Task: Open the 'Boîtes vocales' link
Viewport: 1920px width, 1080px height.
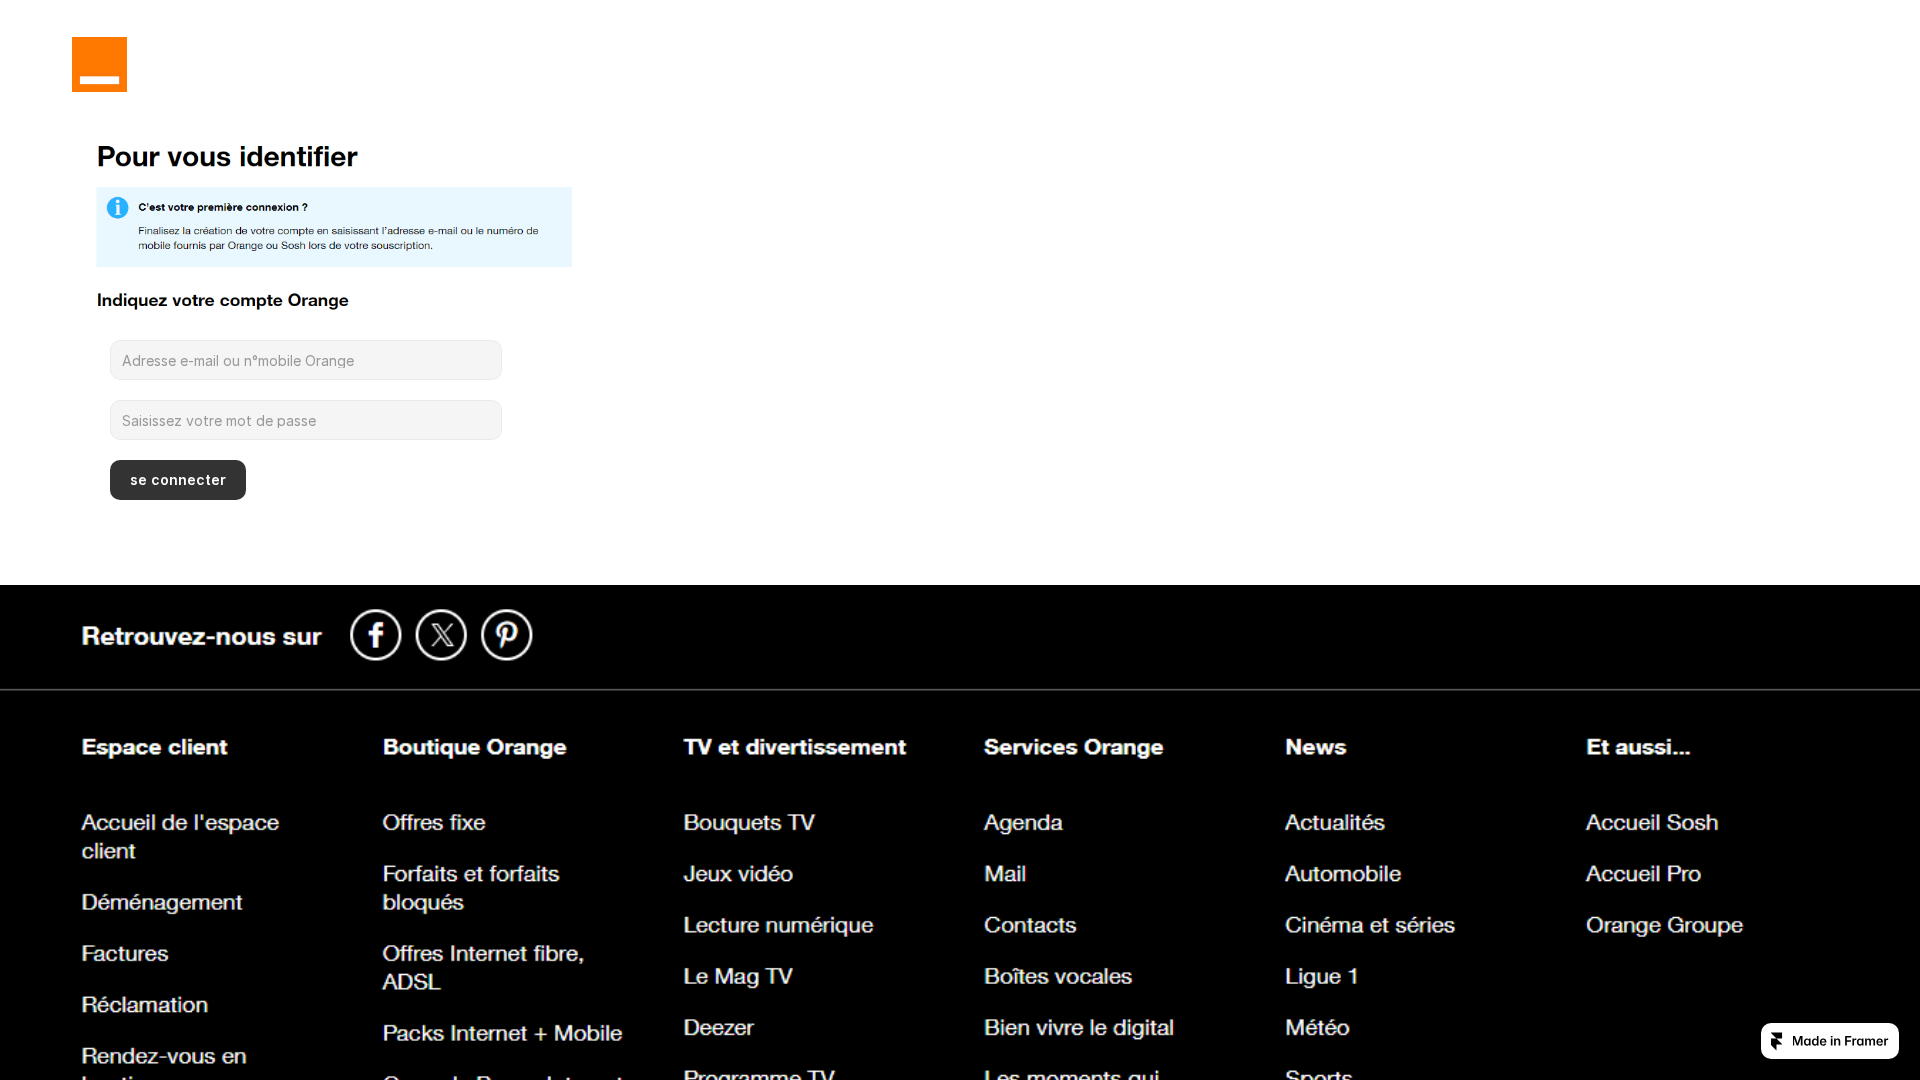Action: [1058, 976]
